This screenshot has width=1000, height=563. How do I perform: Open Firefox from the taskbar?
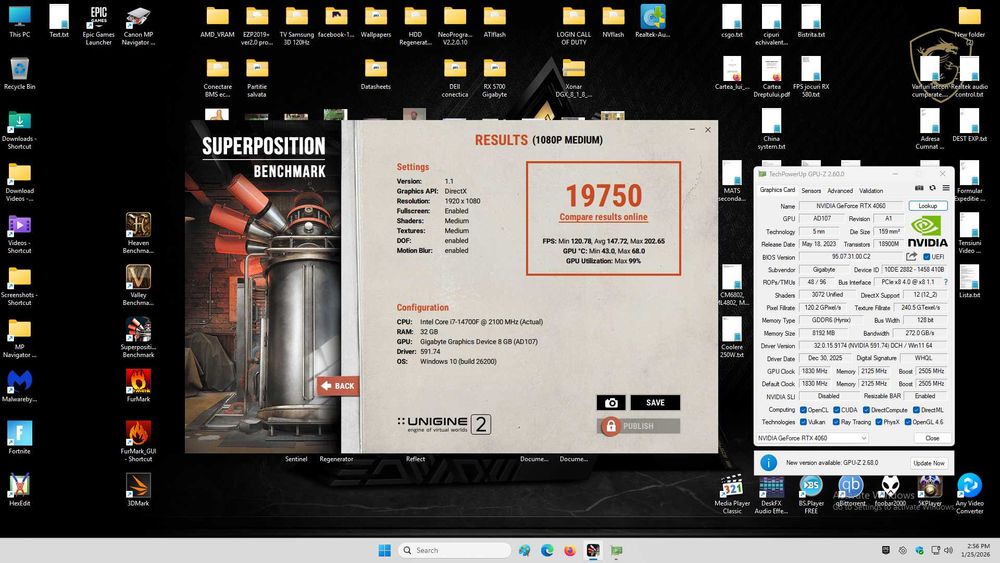pyautogui.click(x=570, y=550)
